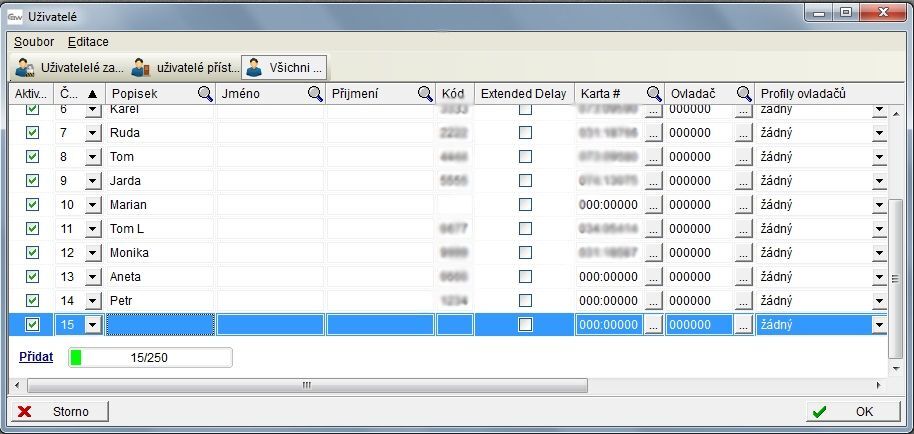Toggle active checkbox for user Petr

point(32,301)
